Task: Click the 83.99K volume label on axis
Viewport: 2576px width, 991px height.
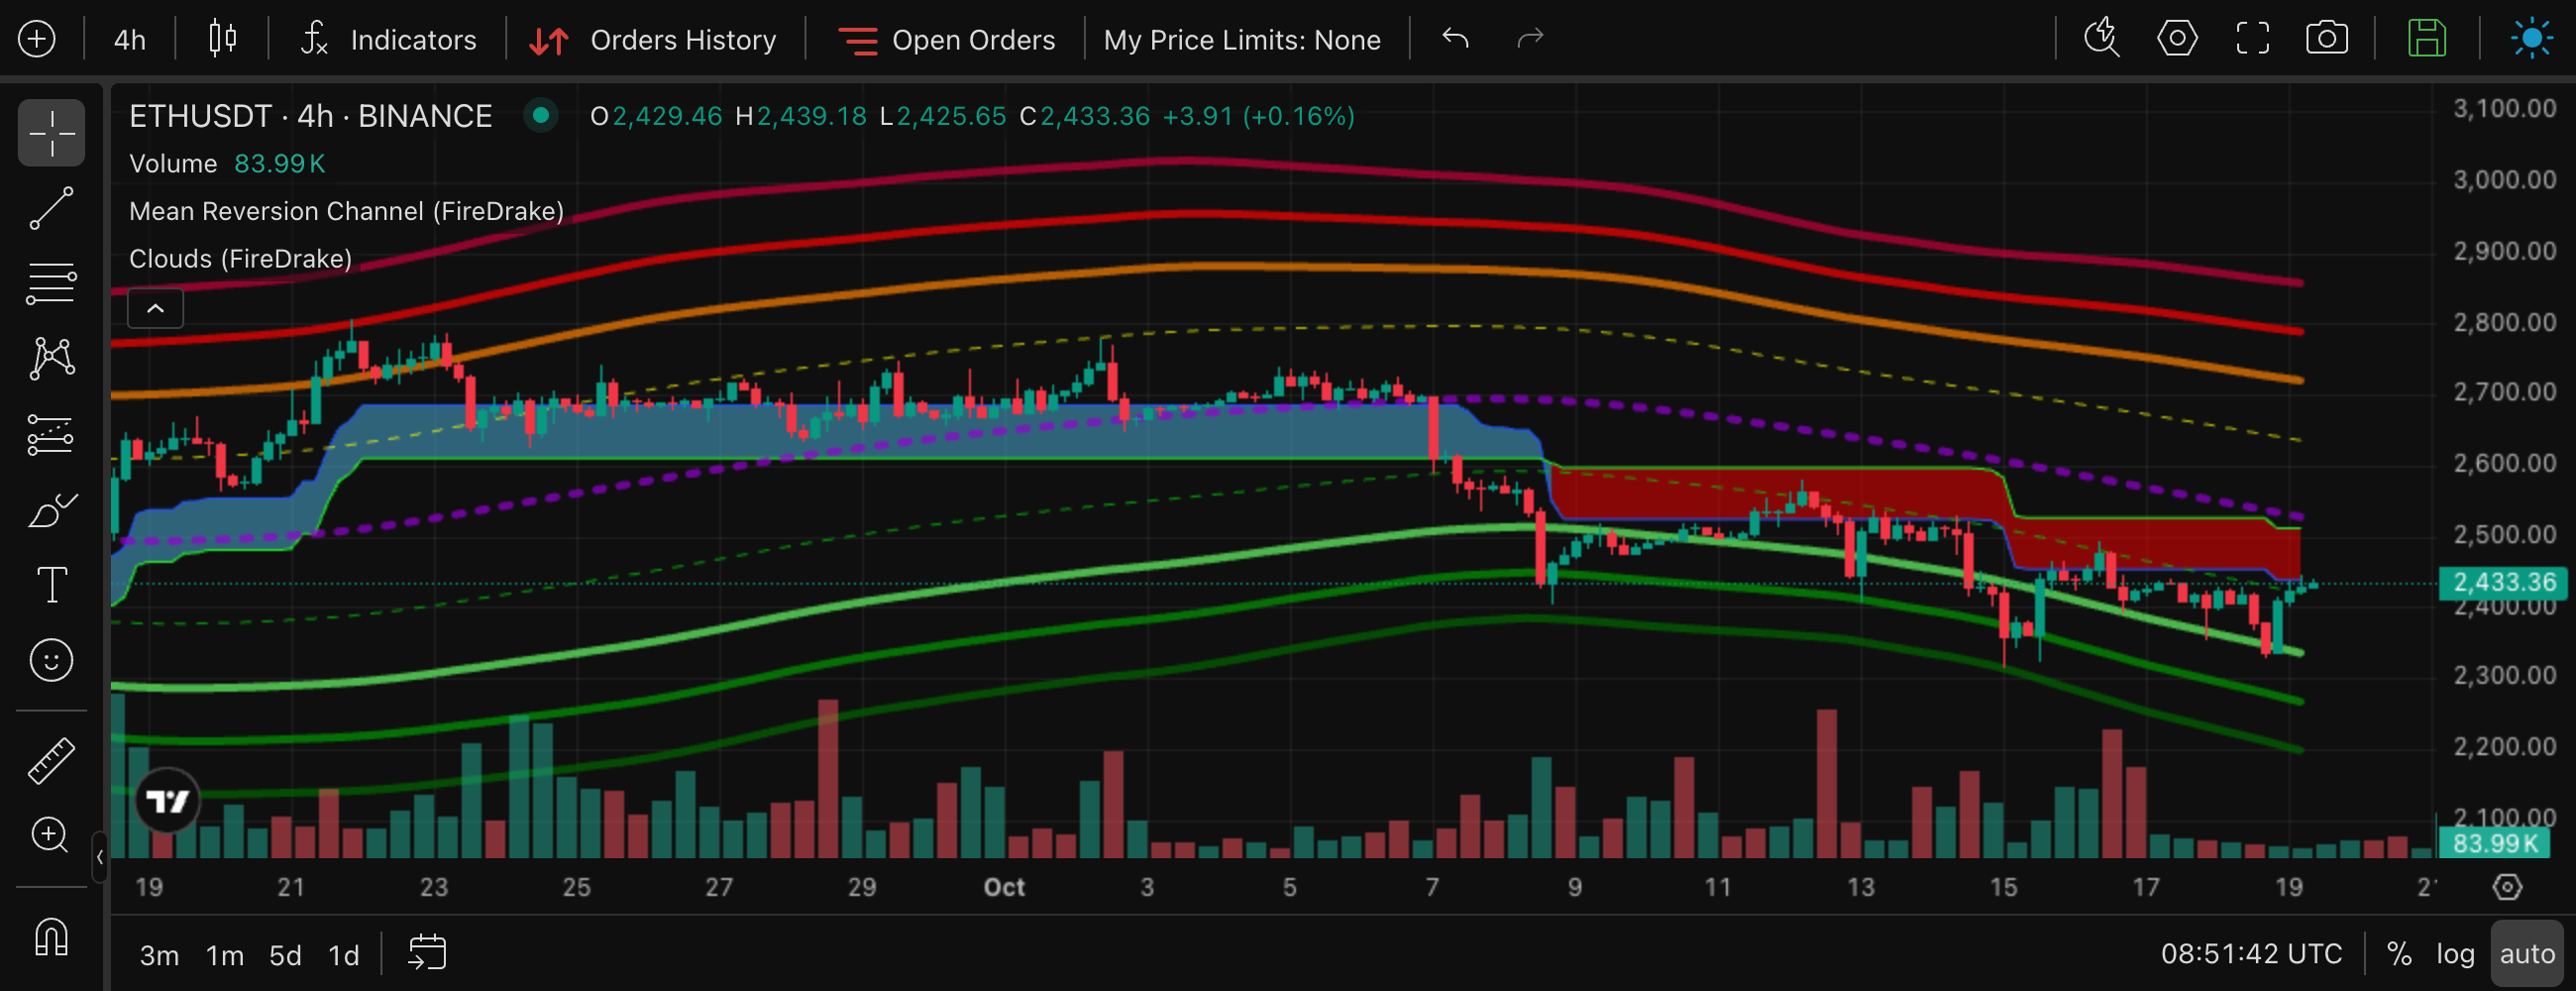Action: (2494, 843)
